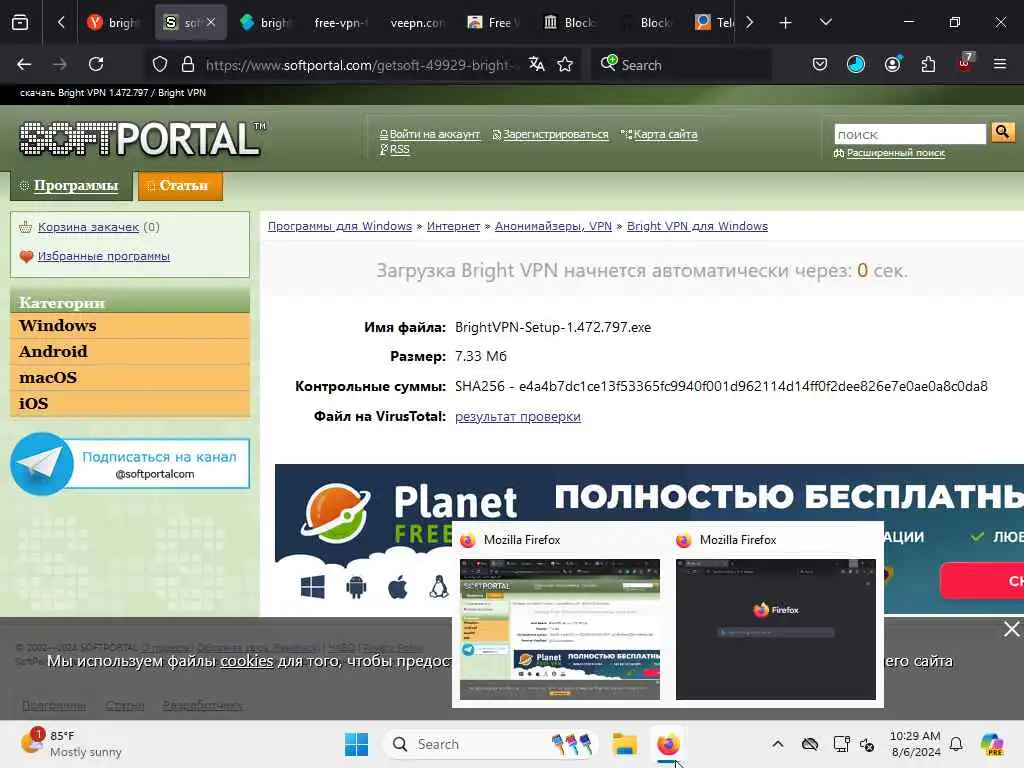This screenshot has height=768, width=1024.
Task: Select the iOS category
Action: [x=130, y=404]
